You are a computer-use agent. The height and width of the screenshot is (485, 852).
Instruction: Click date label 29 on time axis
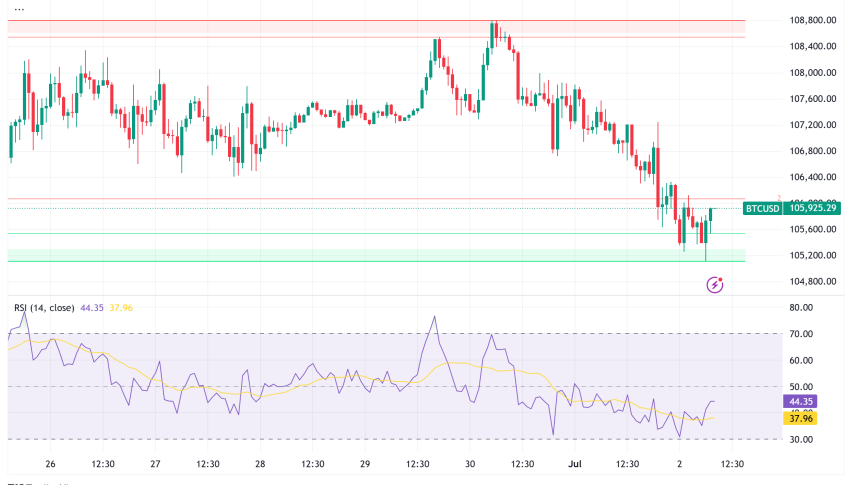365,464
